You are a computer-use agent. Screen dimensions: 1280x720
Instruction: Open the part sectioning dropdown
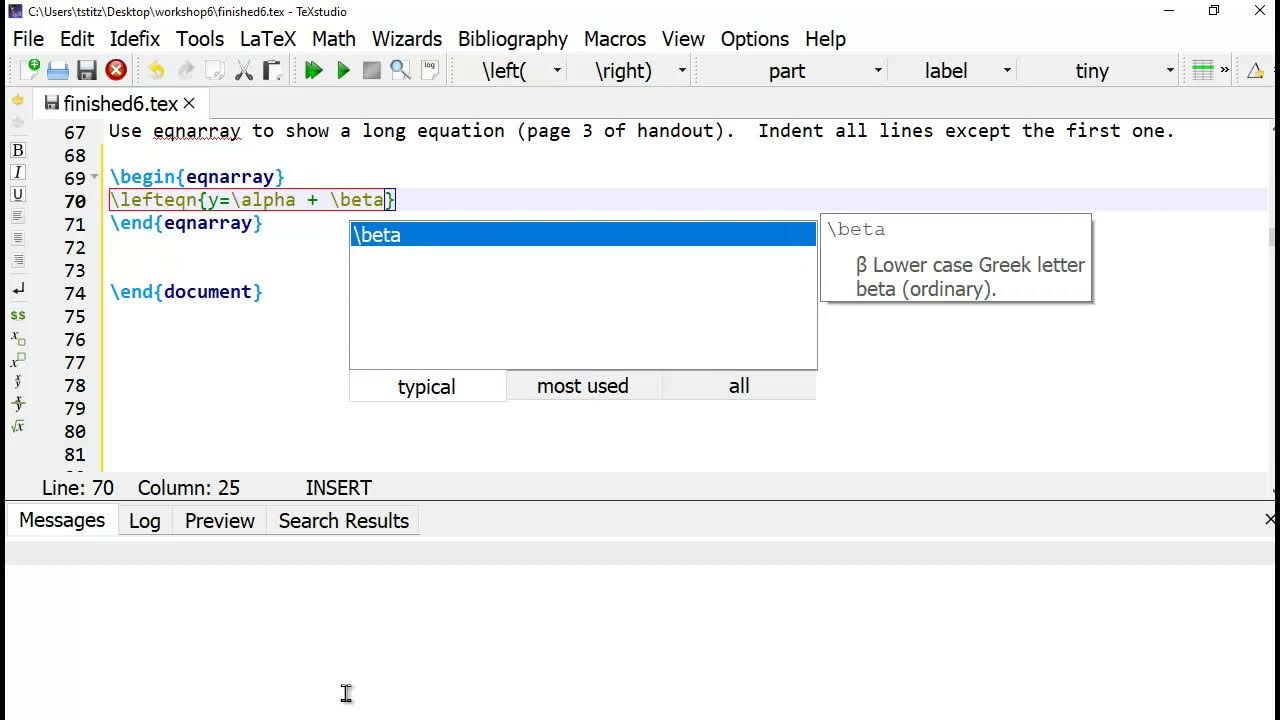tap(878, 70)
